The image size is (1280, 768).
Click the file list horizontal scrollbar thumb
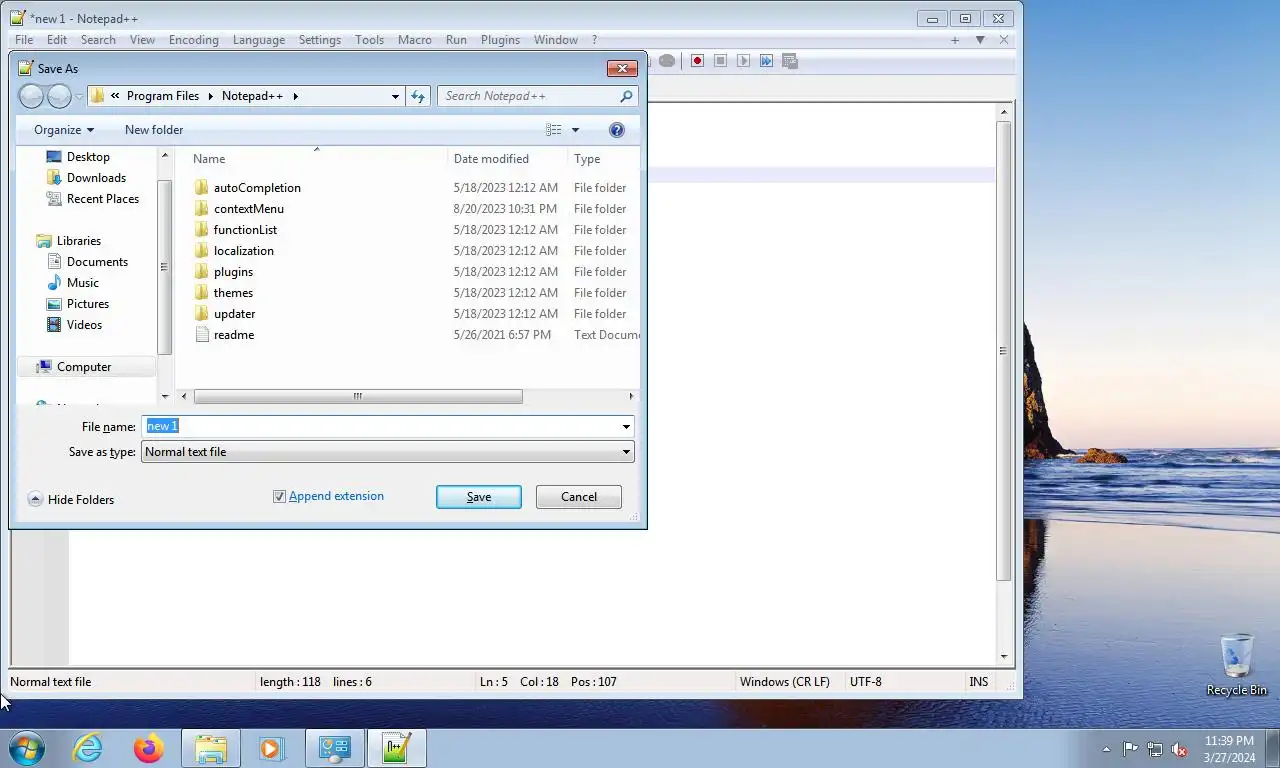pyautogui.click(x=358, y=397)
